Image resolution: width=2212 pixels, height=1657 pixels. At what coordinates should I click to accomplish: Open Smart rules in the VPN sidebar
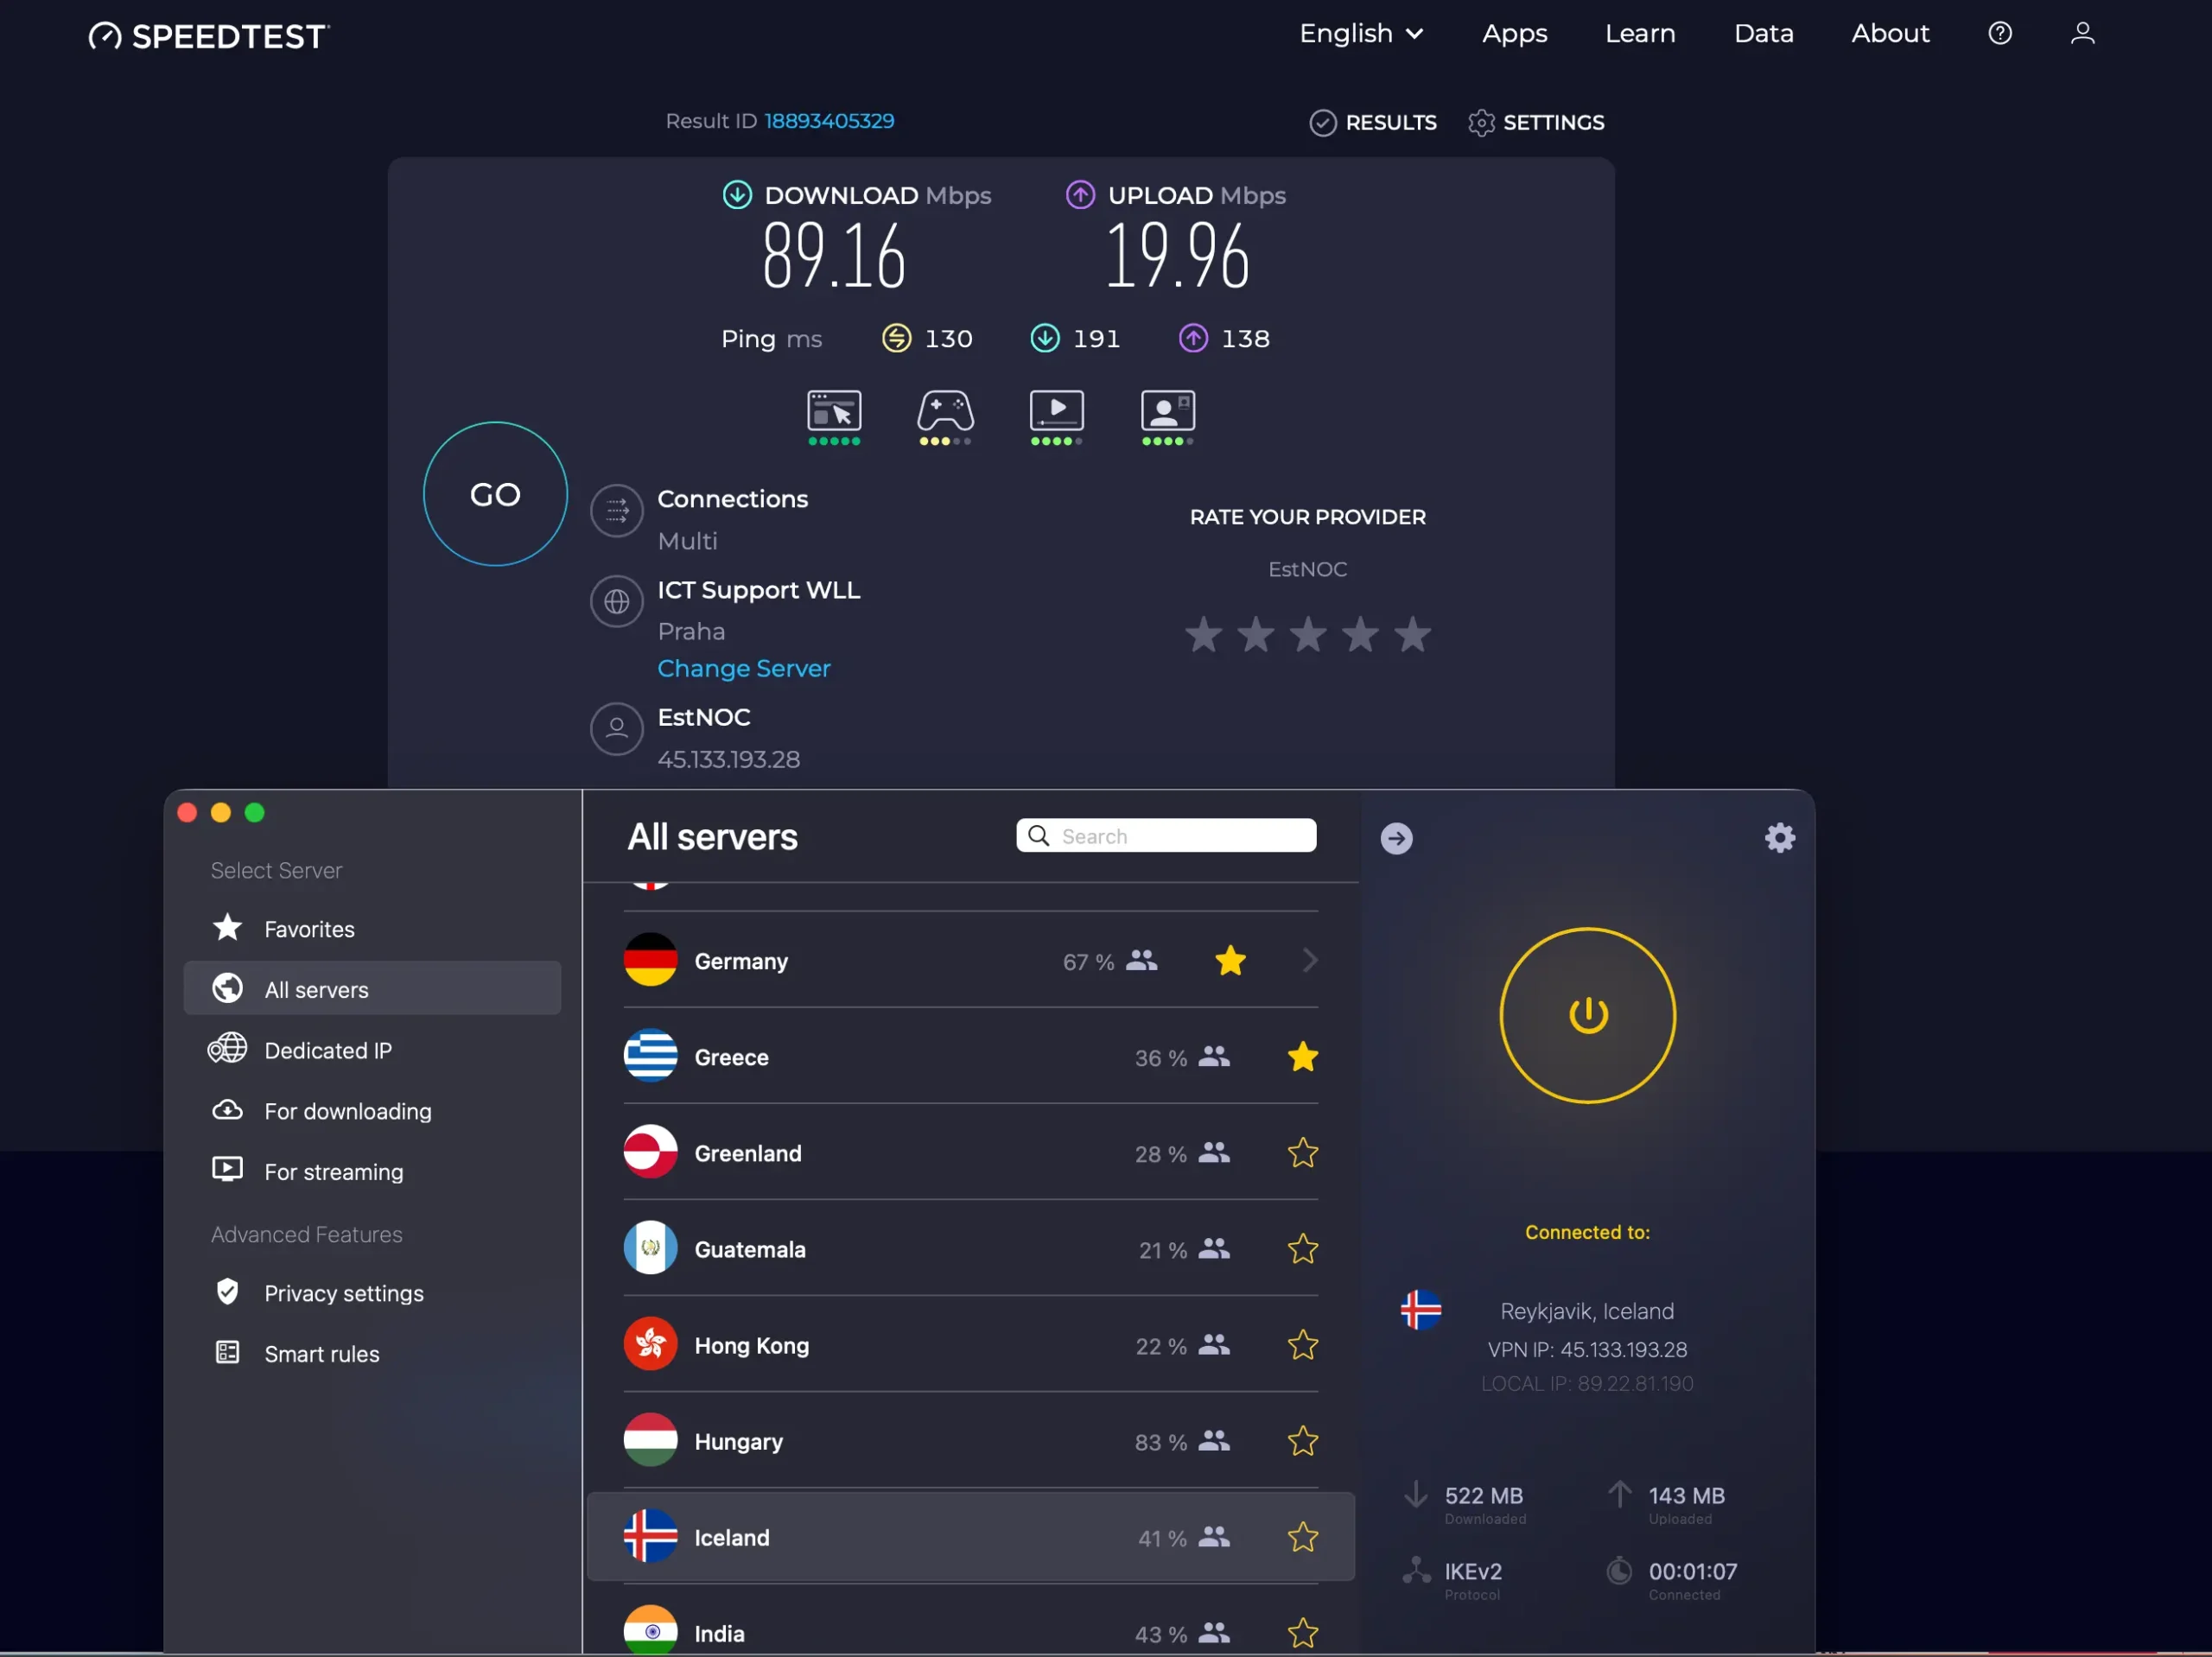(321, 1353)
